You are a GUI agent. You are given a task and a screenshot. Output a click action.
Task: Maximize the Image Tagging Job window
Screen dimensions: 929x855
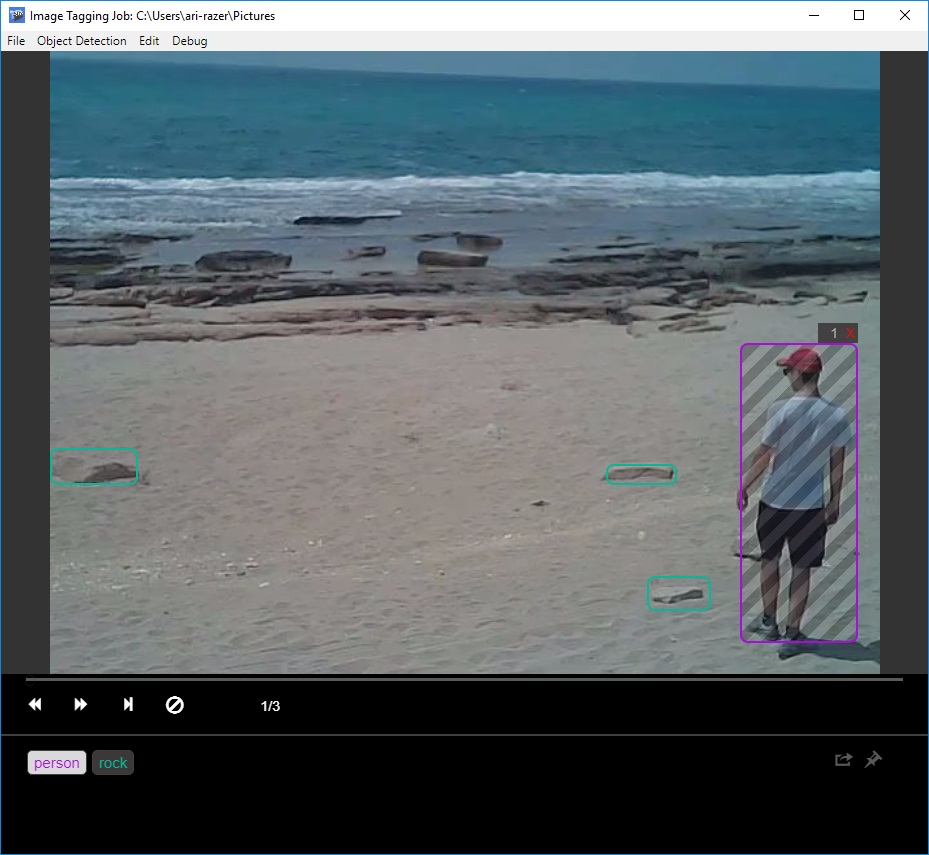[859, 15]
